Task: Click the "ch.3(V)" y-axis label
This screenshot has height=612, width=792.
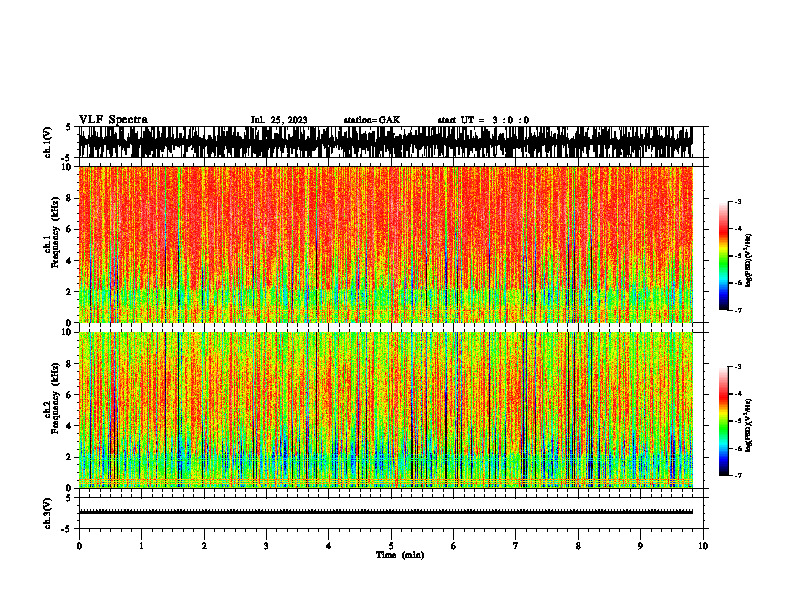Action: pyautogui.click(x=48, y=513)
